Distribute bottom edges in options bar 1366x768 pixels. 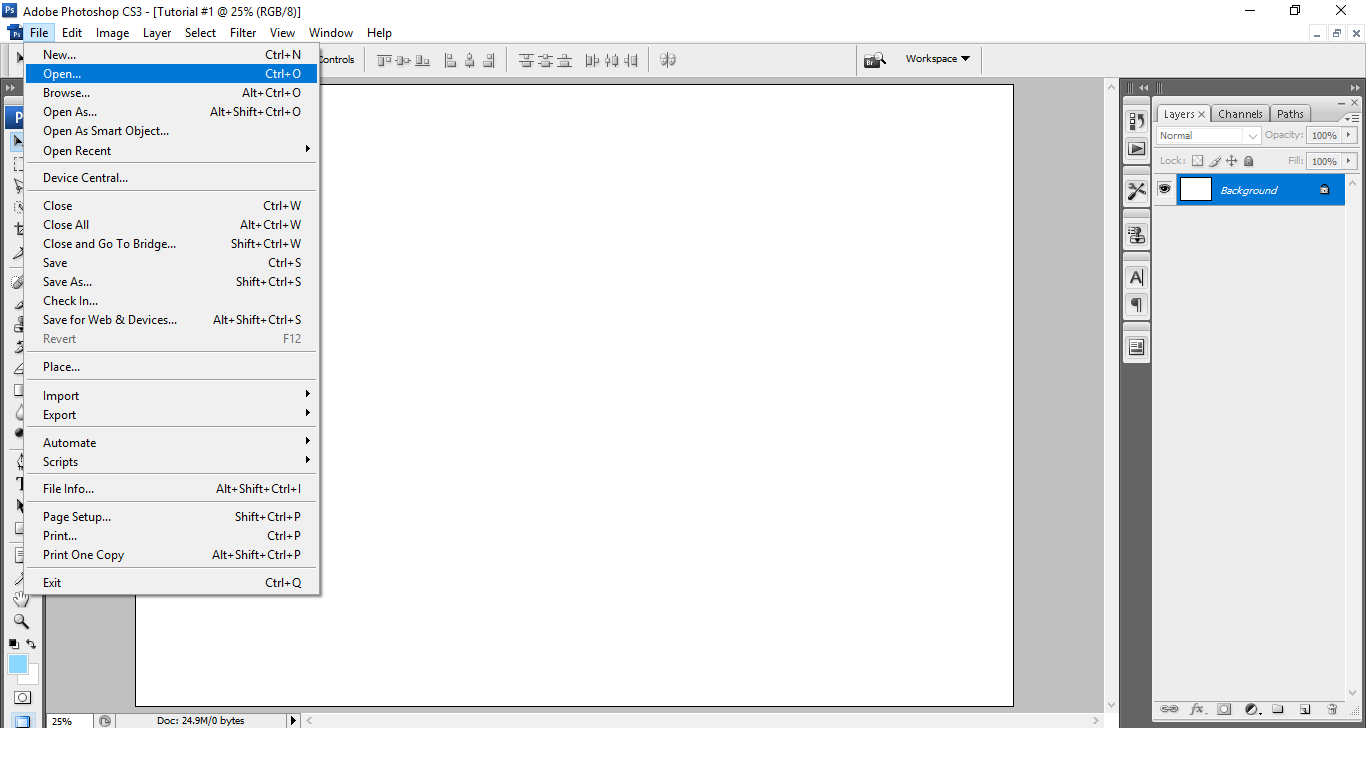click(x=564, y=60)
